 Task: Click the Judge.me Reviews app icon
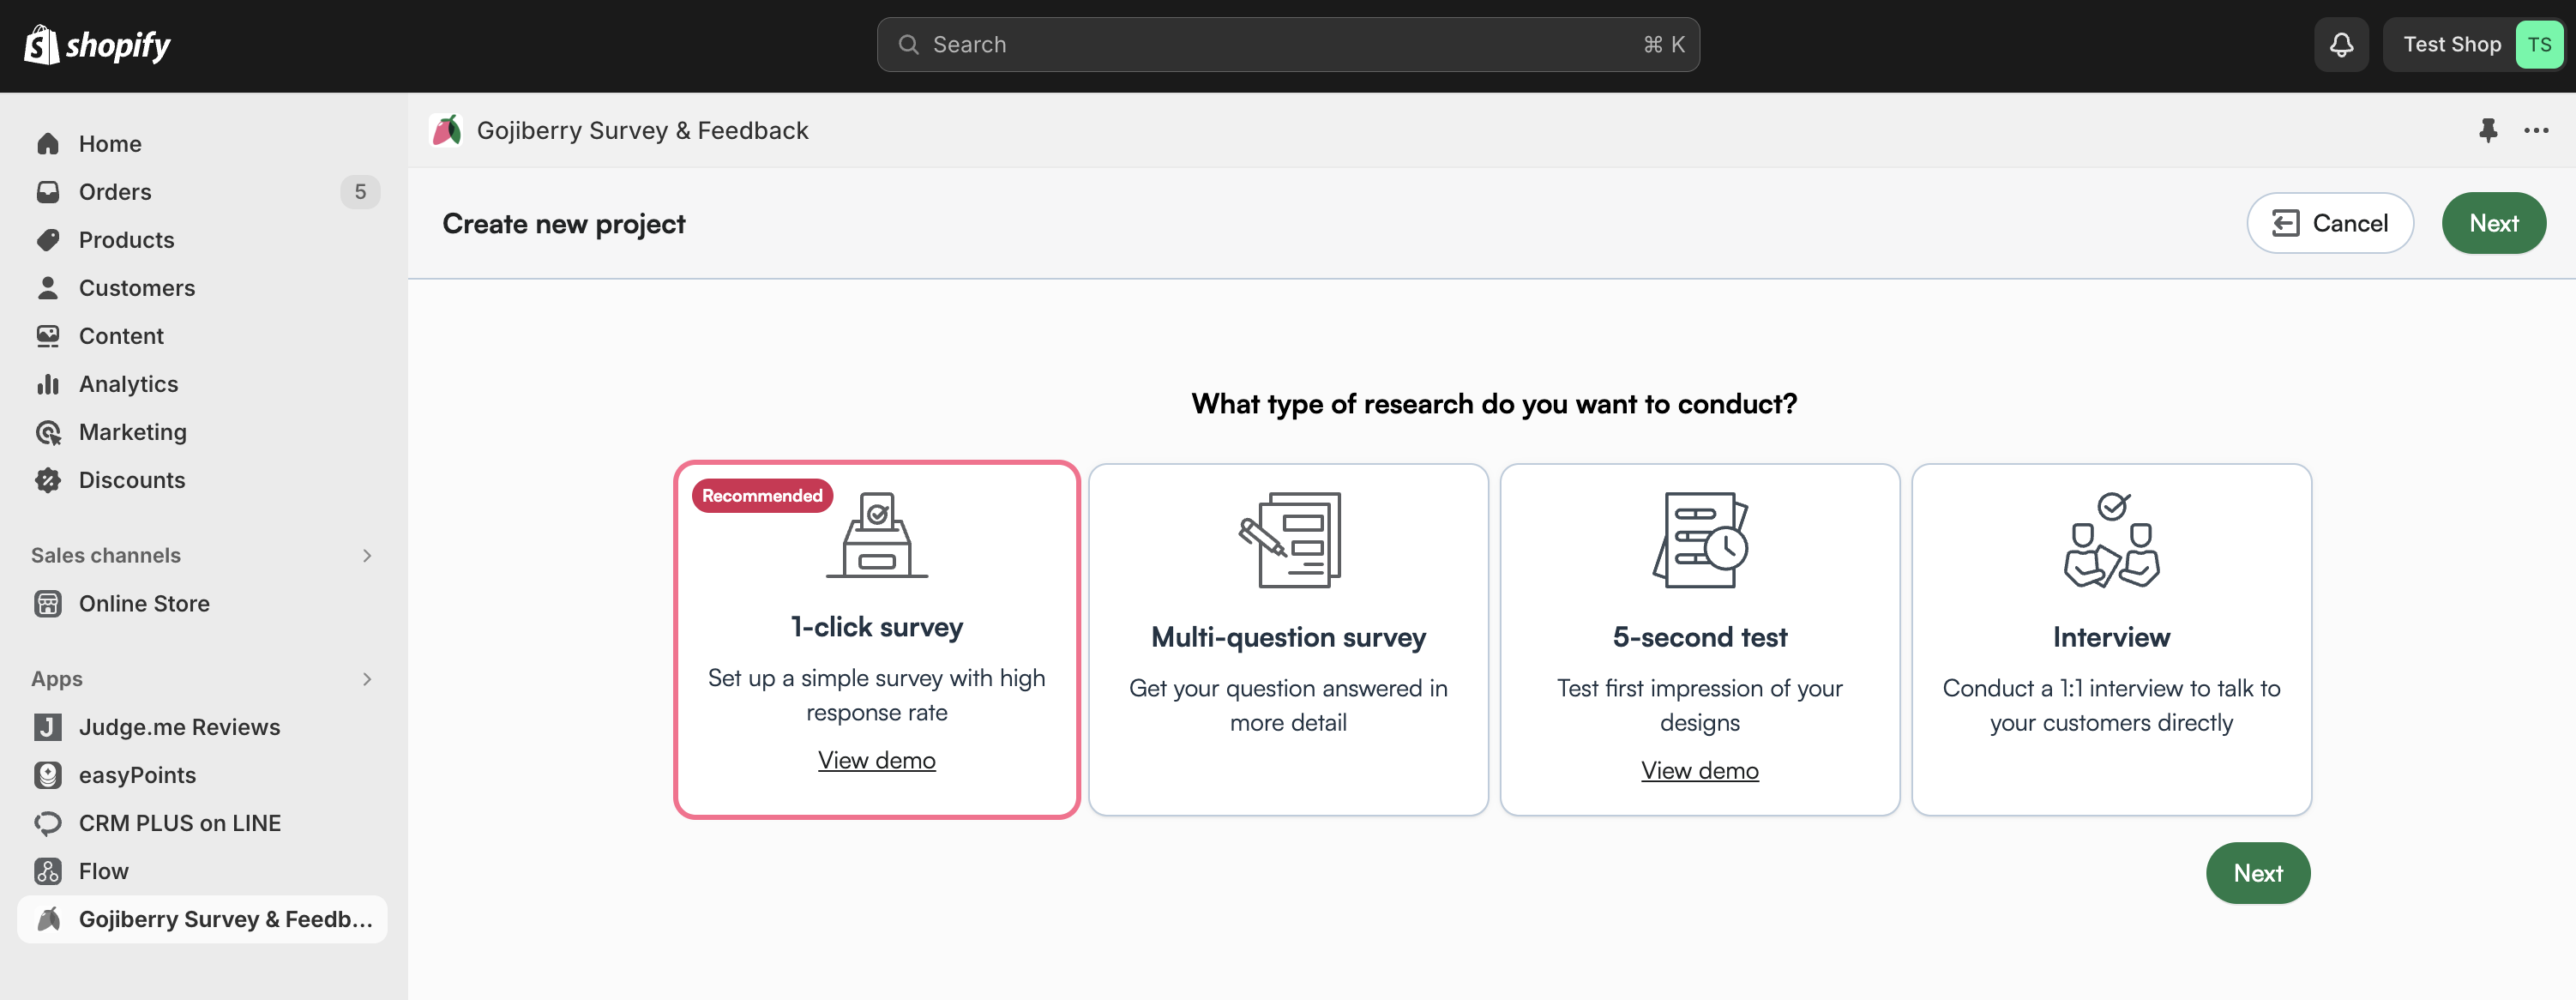pos(48,727)
